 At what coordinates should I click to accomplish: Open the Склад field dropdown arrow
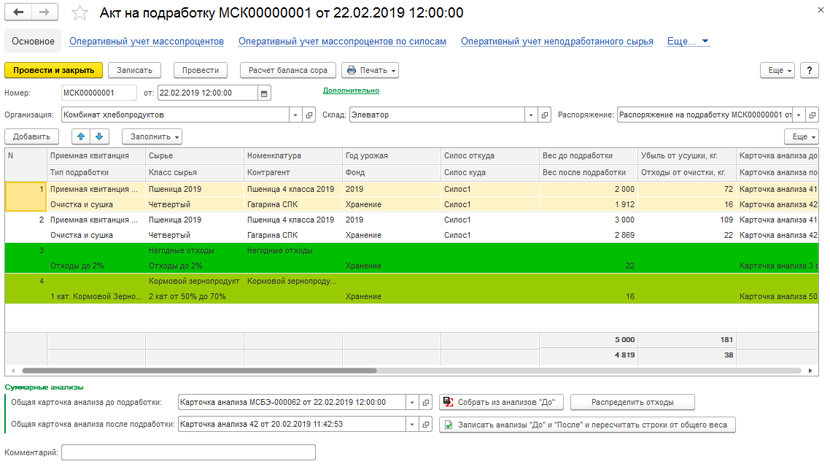click(x=531, y=115)
